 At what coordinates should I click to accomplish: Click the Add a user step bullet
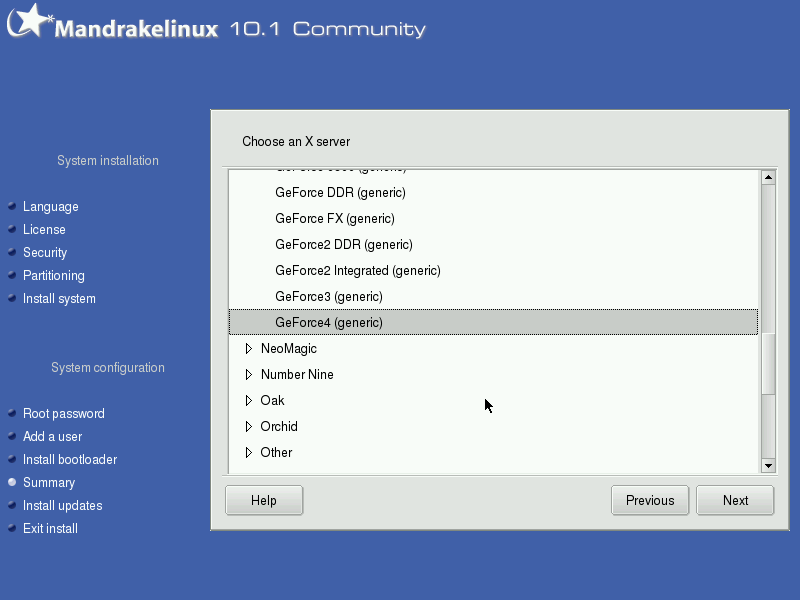12,436
